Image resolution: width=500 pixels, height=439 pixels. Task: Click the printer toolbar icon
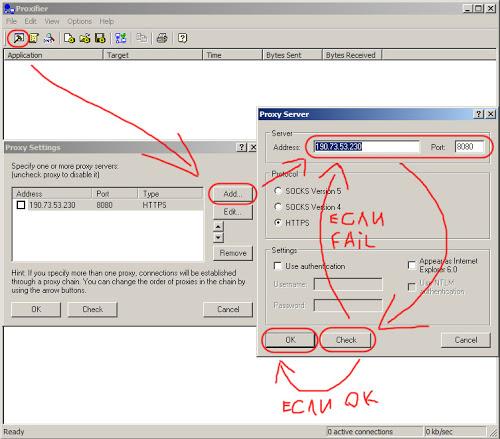(x=162, y=38)
